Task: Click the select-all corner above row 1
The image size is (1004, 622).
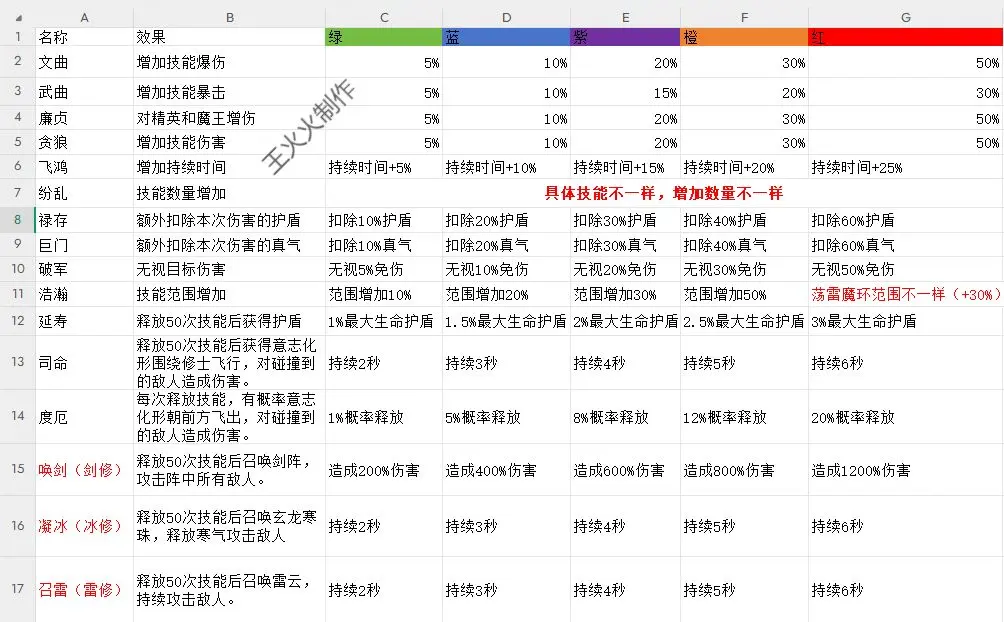Action: click(17, 17)
